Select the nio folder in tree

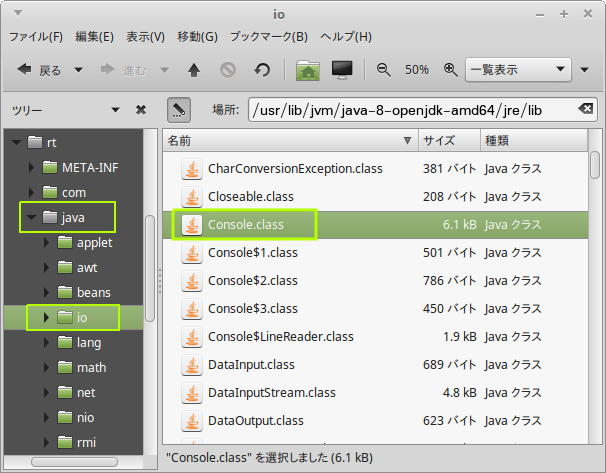click(x=85, y=417)
